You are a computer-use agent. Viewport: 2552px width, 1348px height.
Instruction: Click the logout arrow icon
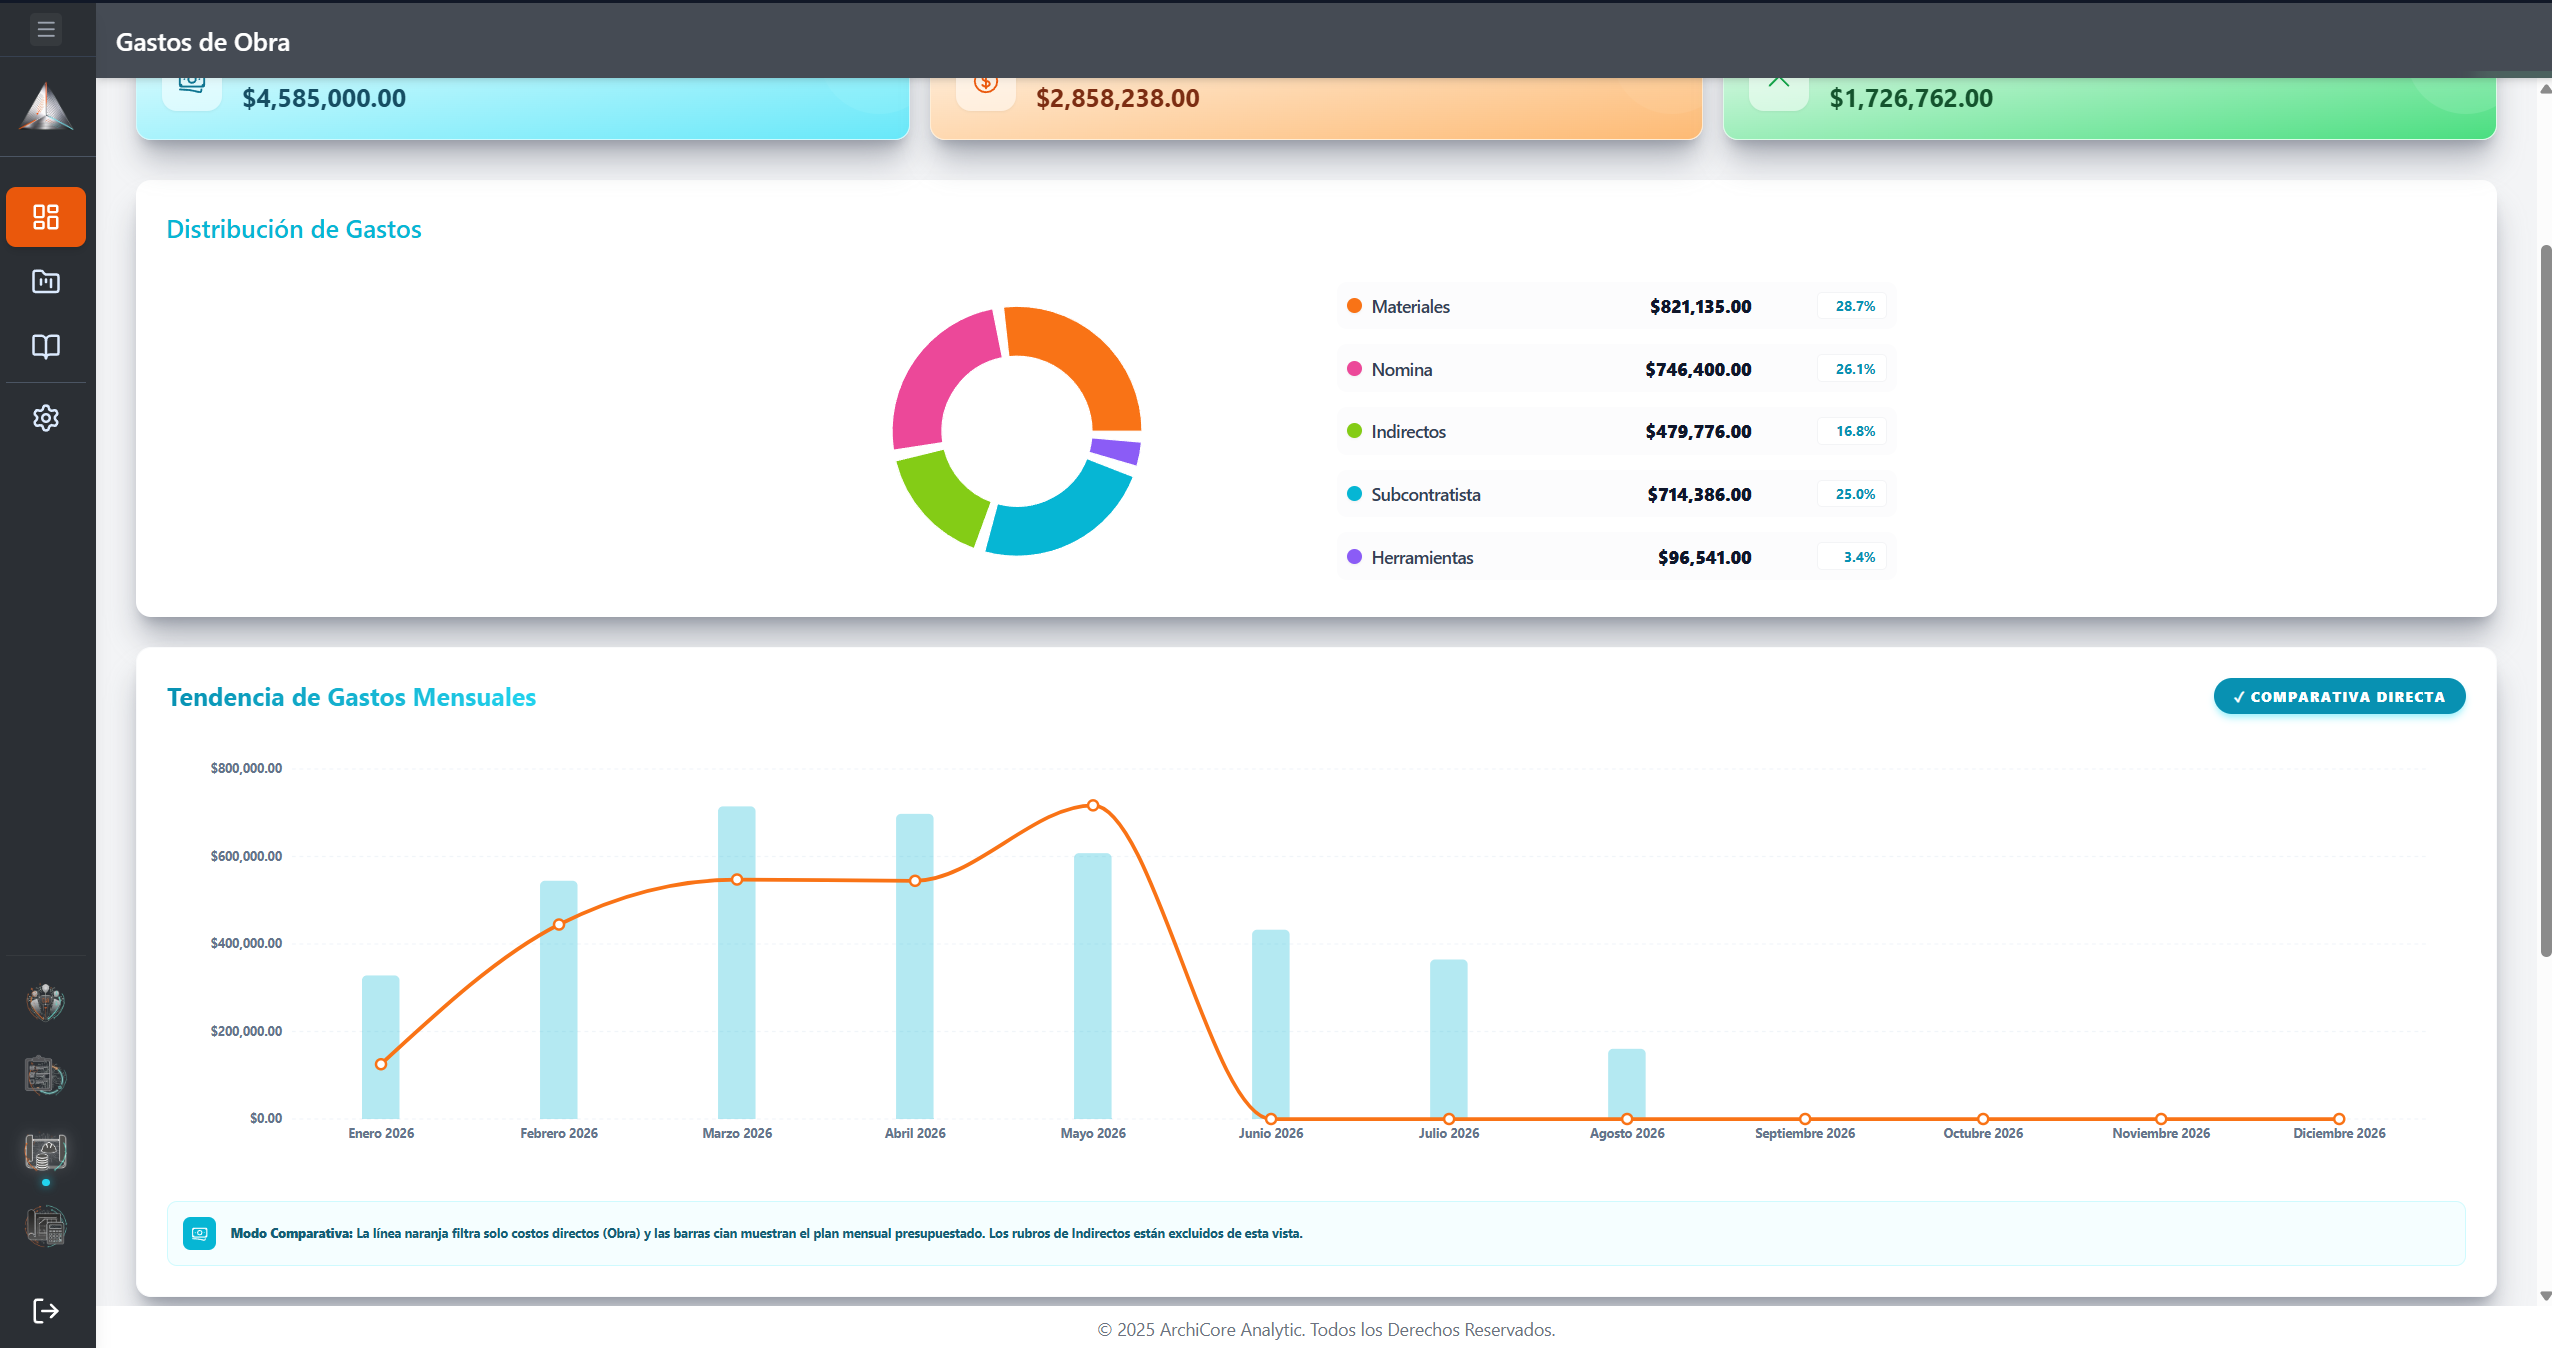(46, 1311)
